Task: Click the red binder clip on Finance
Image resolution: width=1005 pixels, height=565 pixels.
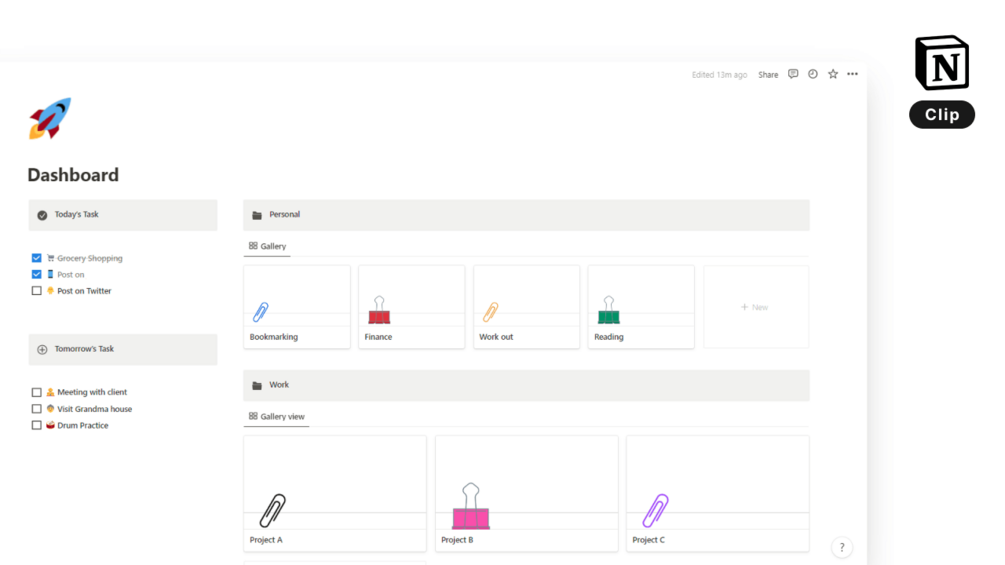Action: click(x=379, y=309)
